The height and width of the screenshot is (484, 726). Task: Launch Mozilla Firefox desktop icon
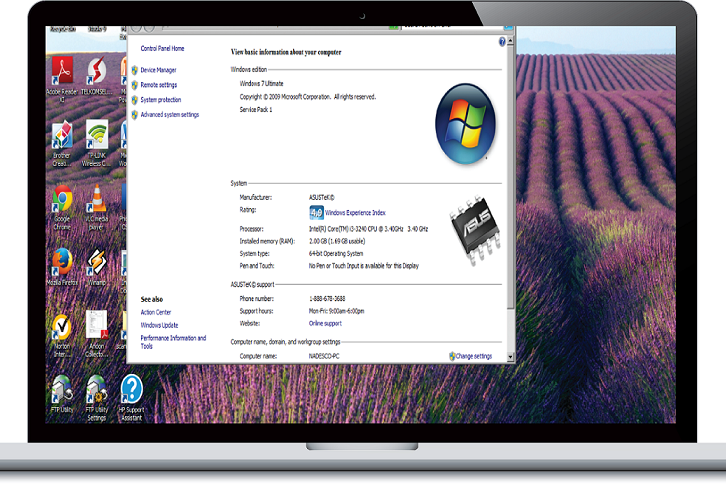[62, 263]
